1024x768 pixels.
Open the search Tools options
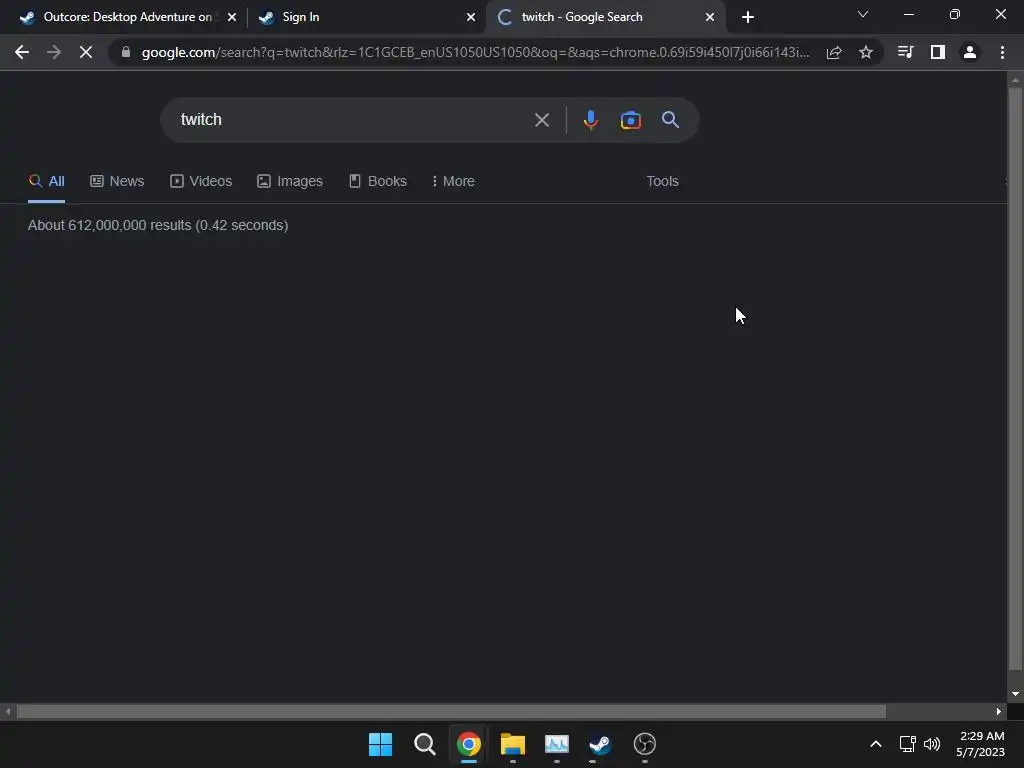(662, 181)
